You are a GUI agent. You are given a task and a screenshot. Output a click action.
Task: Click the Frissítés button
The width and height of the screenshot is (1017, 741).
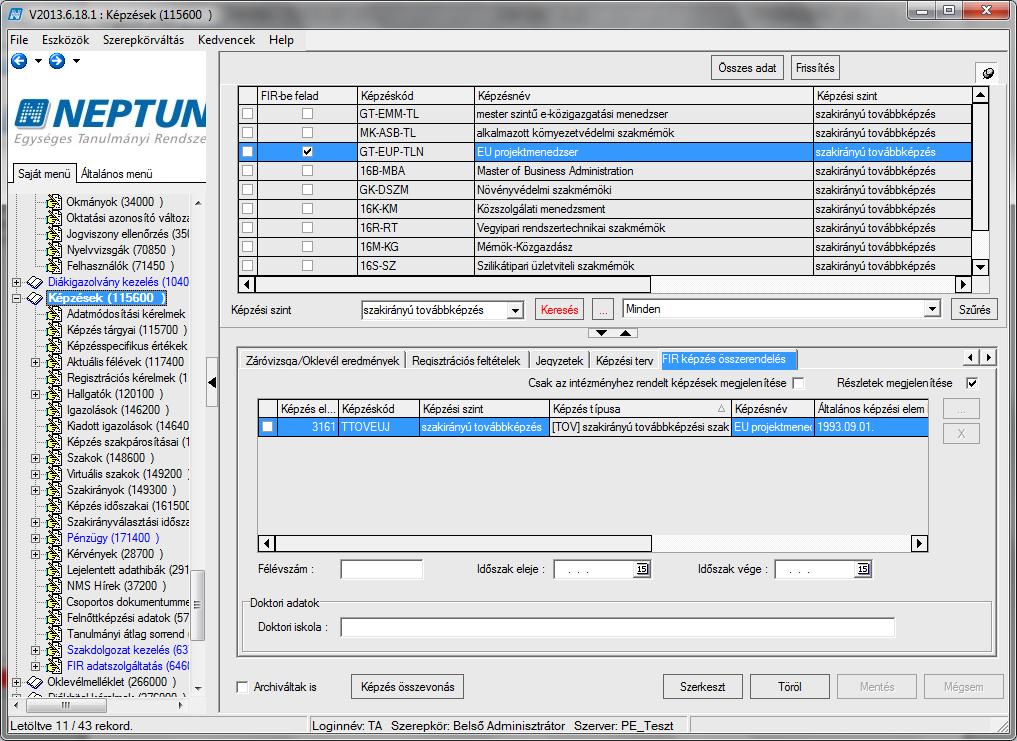coord(815,67)
